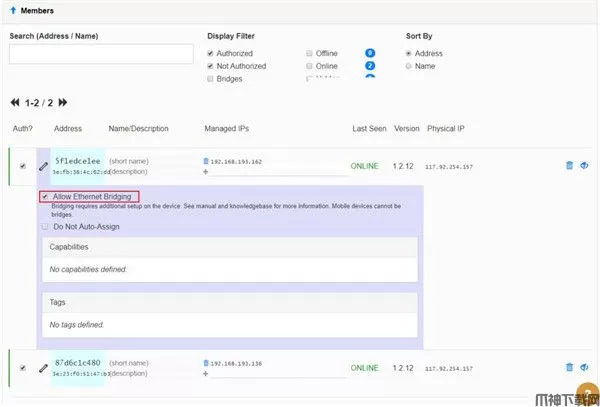Toggle the Authorized display filter

click(210, 53)
